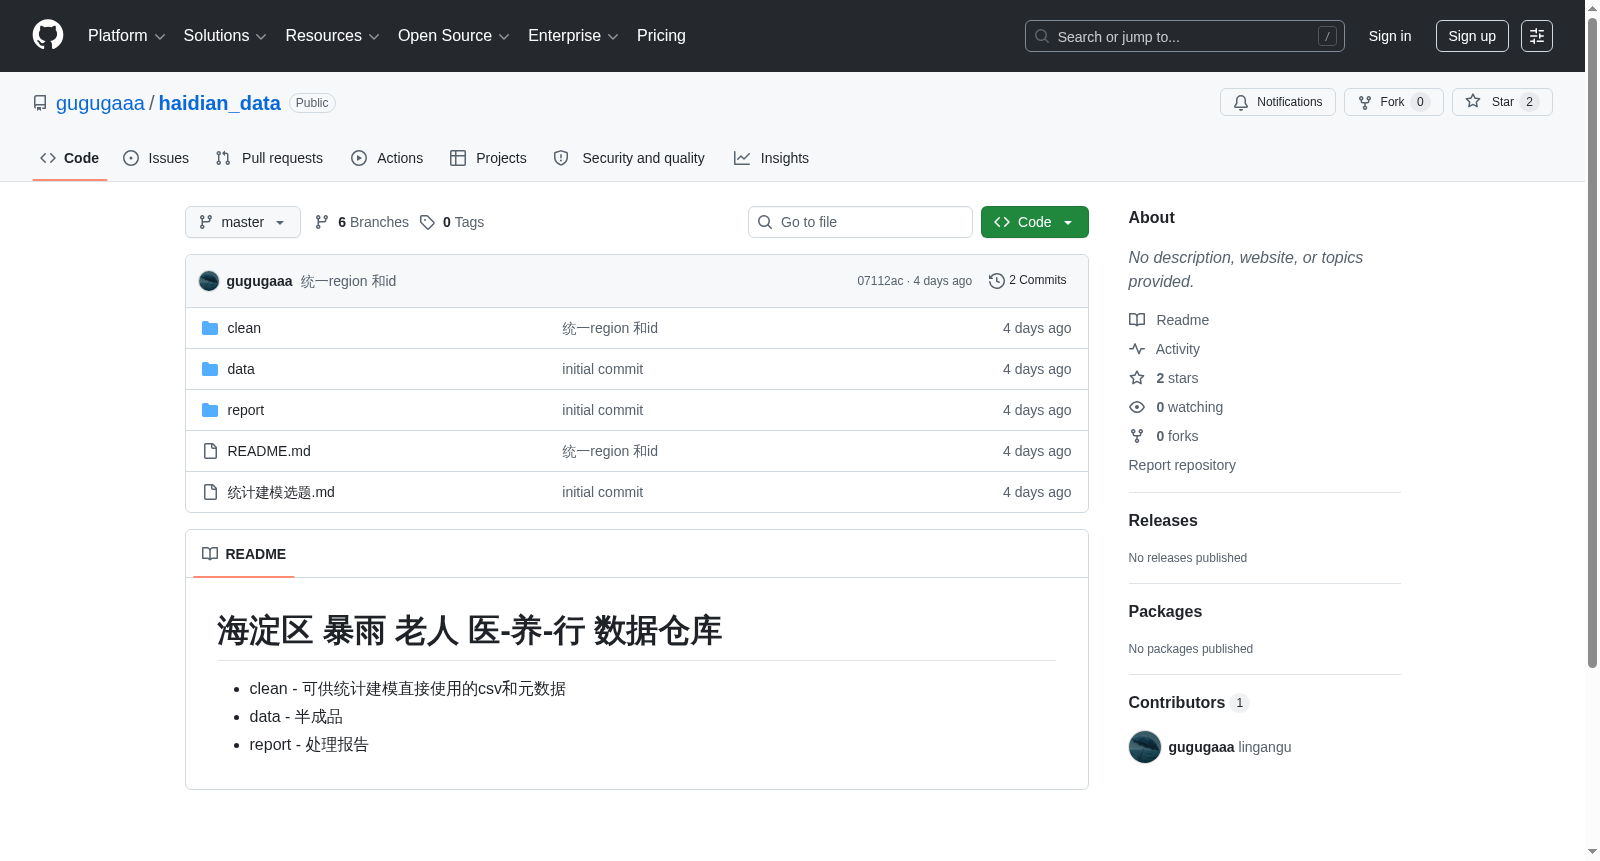This screenshot has width=1600, height=861.
Task: Click the README book icon above content
Action: (210, 554)
